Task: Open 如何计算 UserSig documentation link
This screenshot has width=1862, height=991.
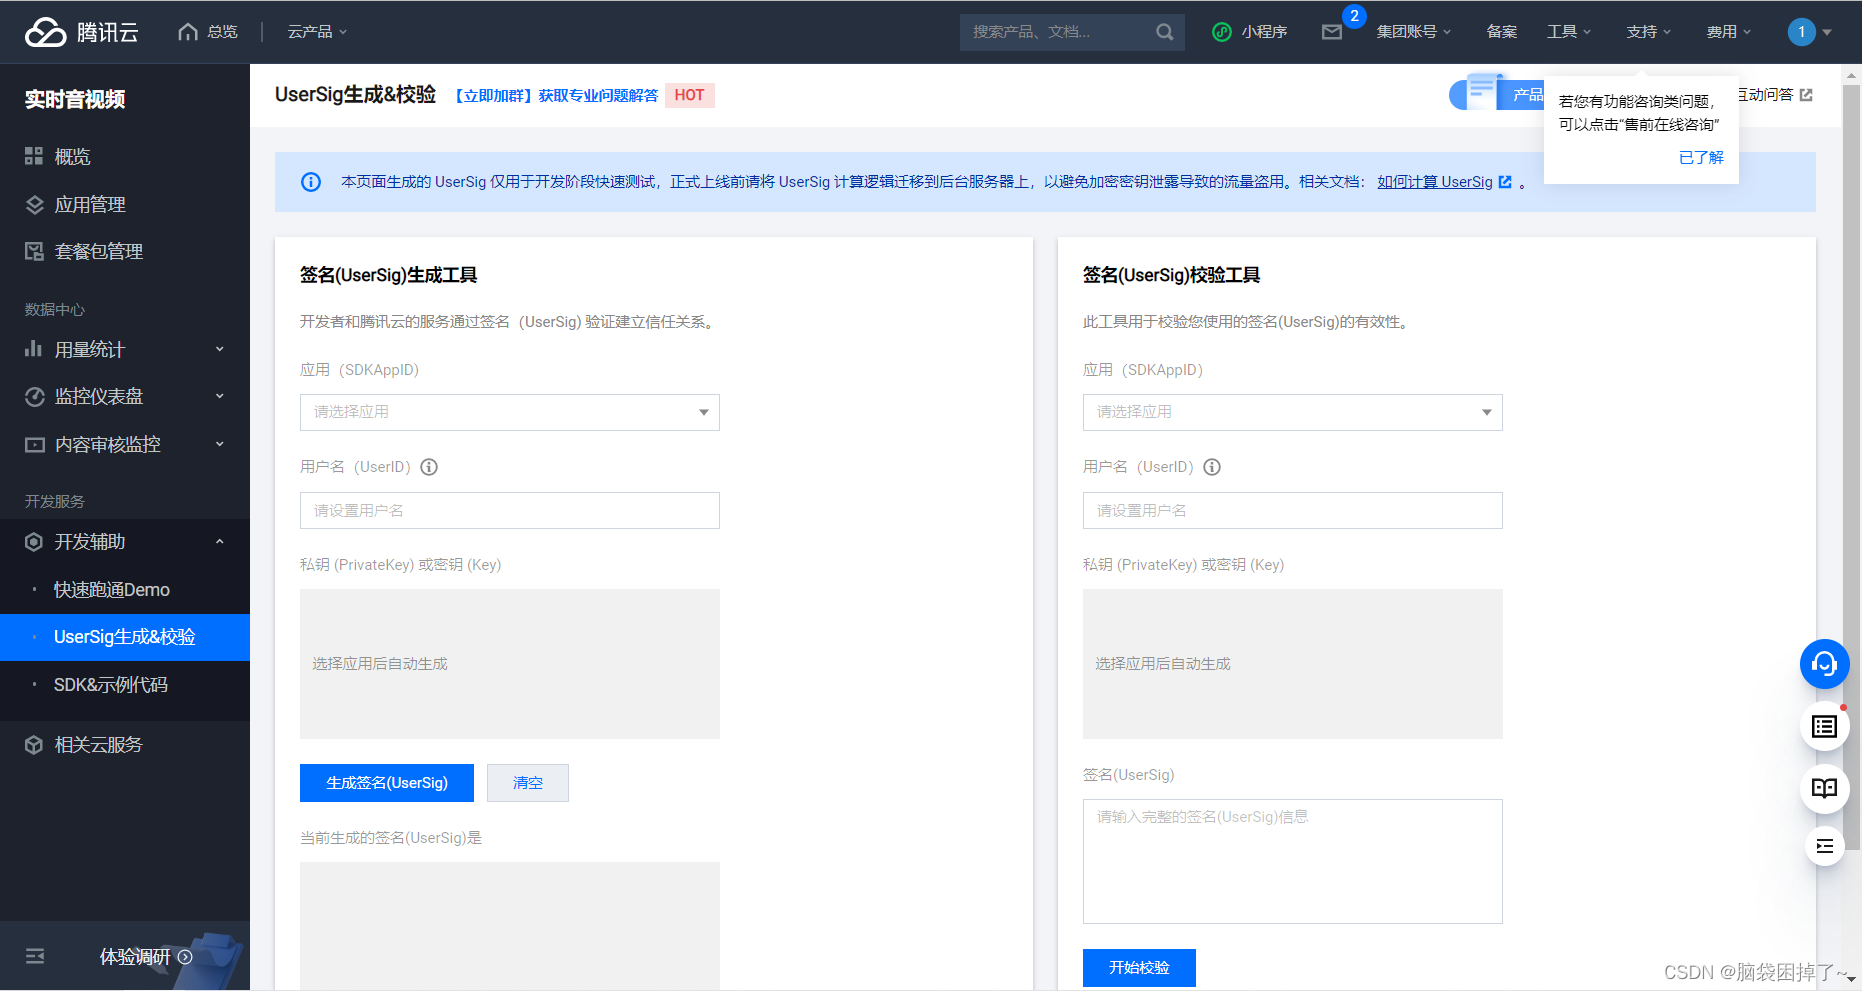Action: click(1434, 182)
